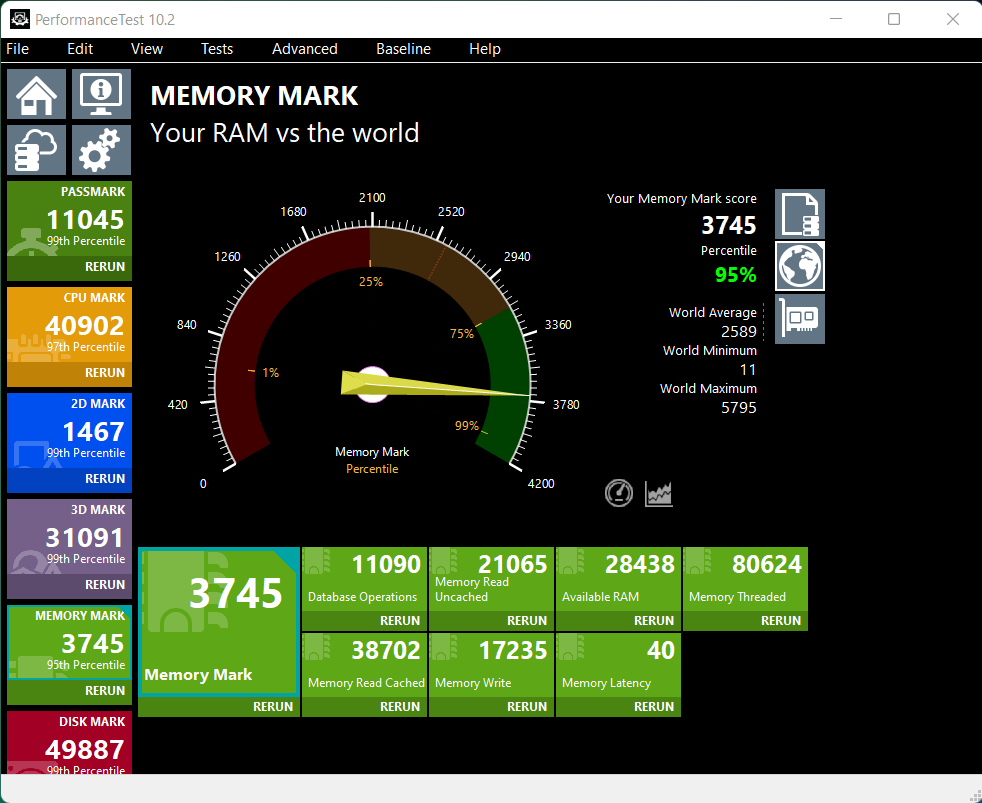The height and width of the screenshot is (803, 982).
Task: Open the Baseline menu
Action: pyautogui.click(x=403, y=49)
